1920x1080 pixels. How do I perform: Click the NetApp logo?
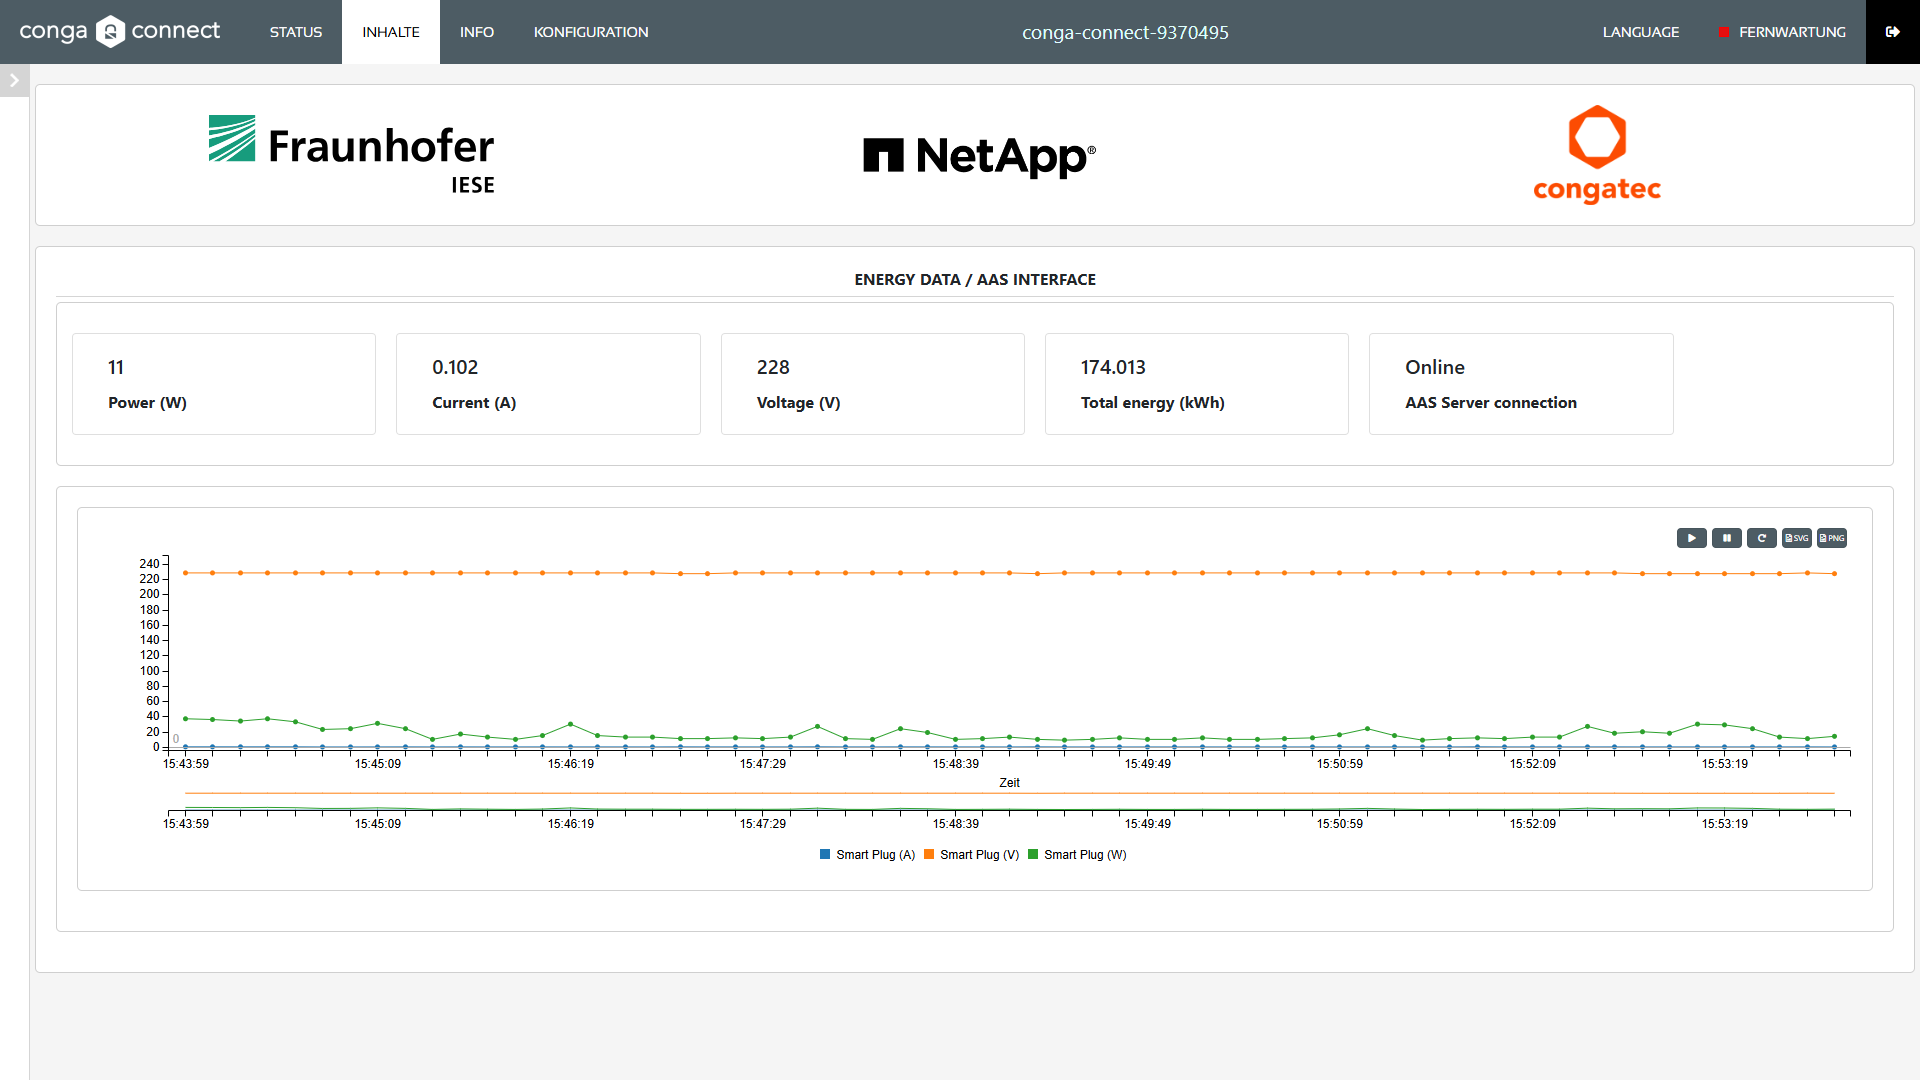tap(979, 156)
